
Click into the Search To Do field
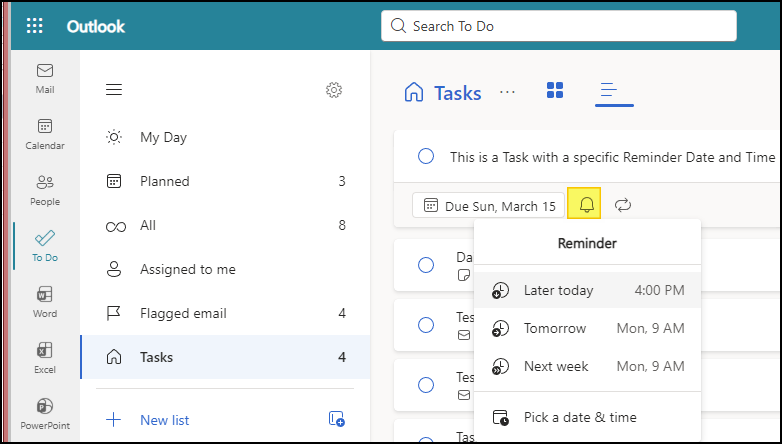[559, 26]
